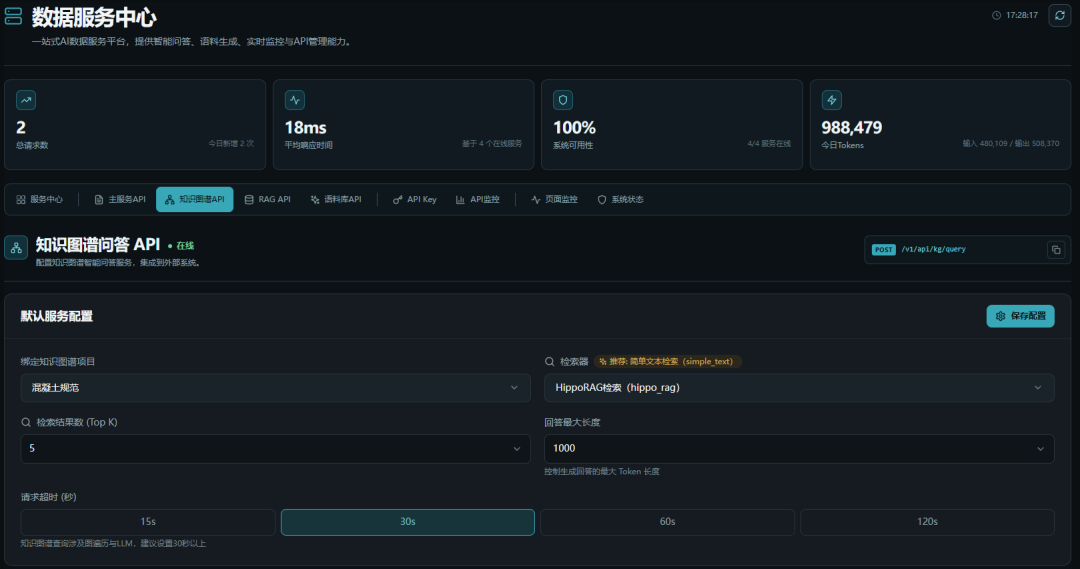This screenshot has width=1080, height=569.
Task: Click the trend icon in 总请求数 card
Action: 26,100
